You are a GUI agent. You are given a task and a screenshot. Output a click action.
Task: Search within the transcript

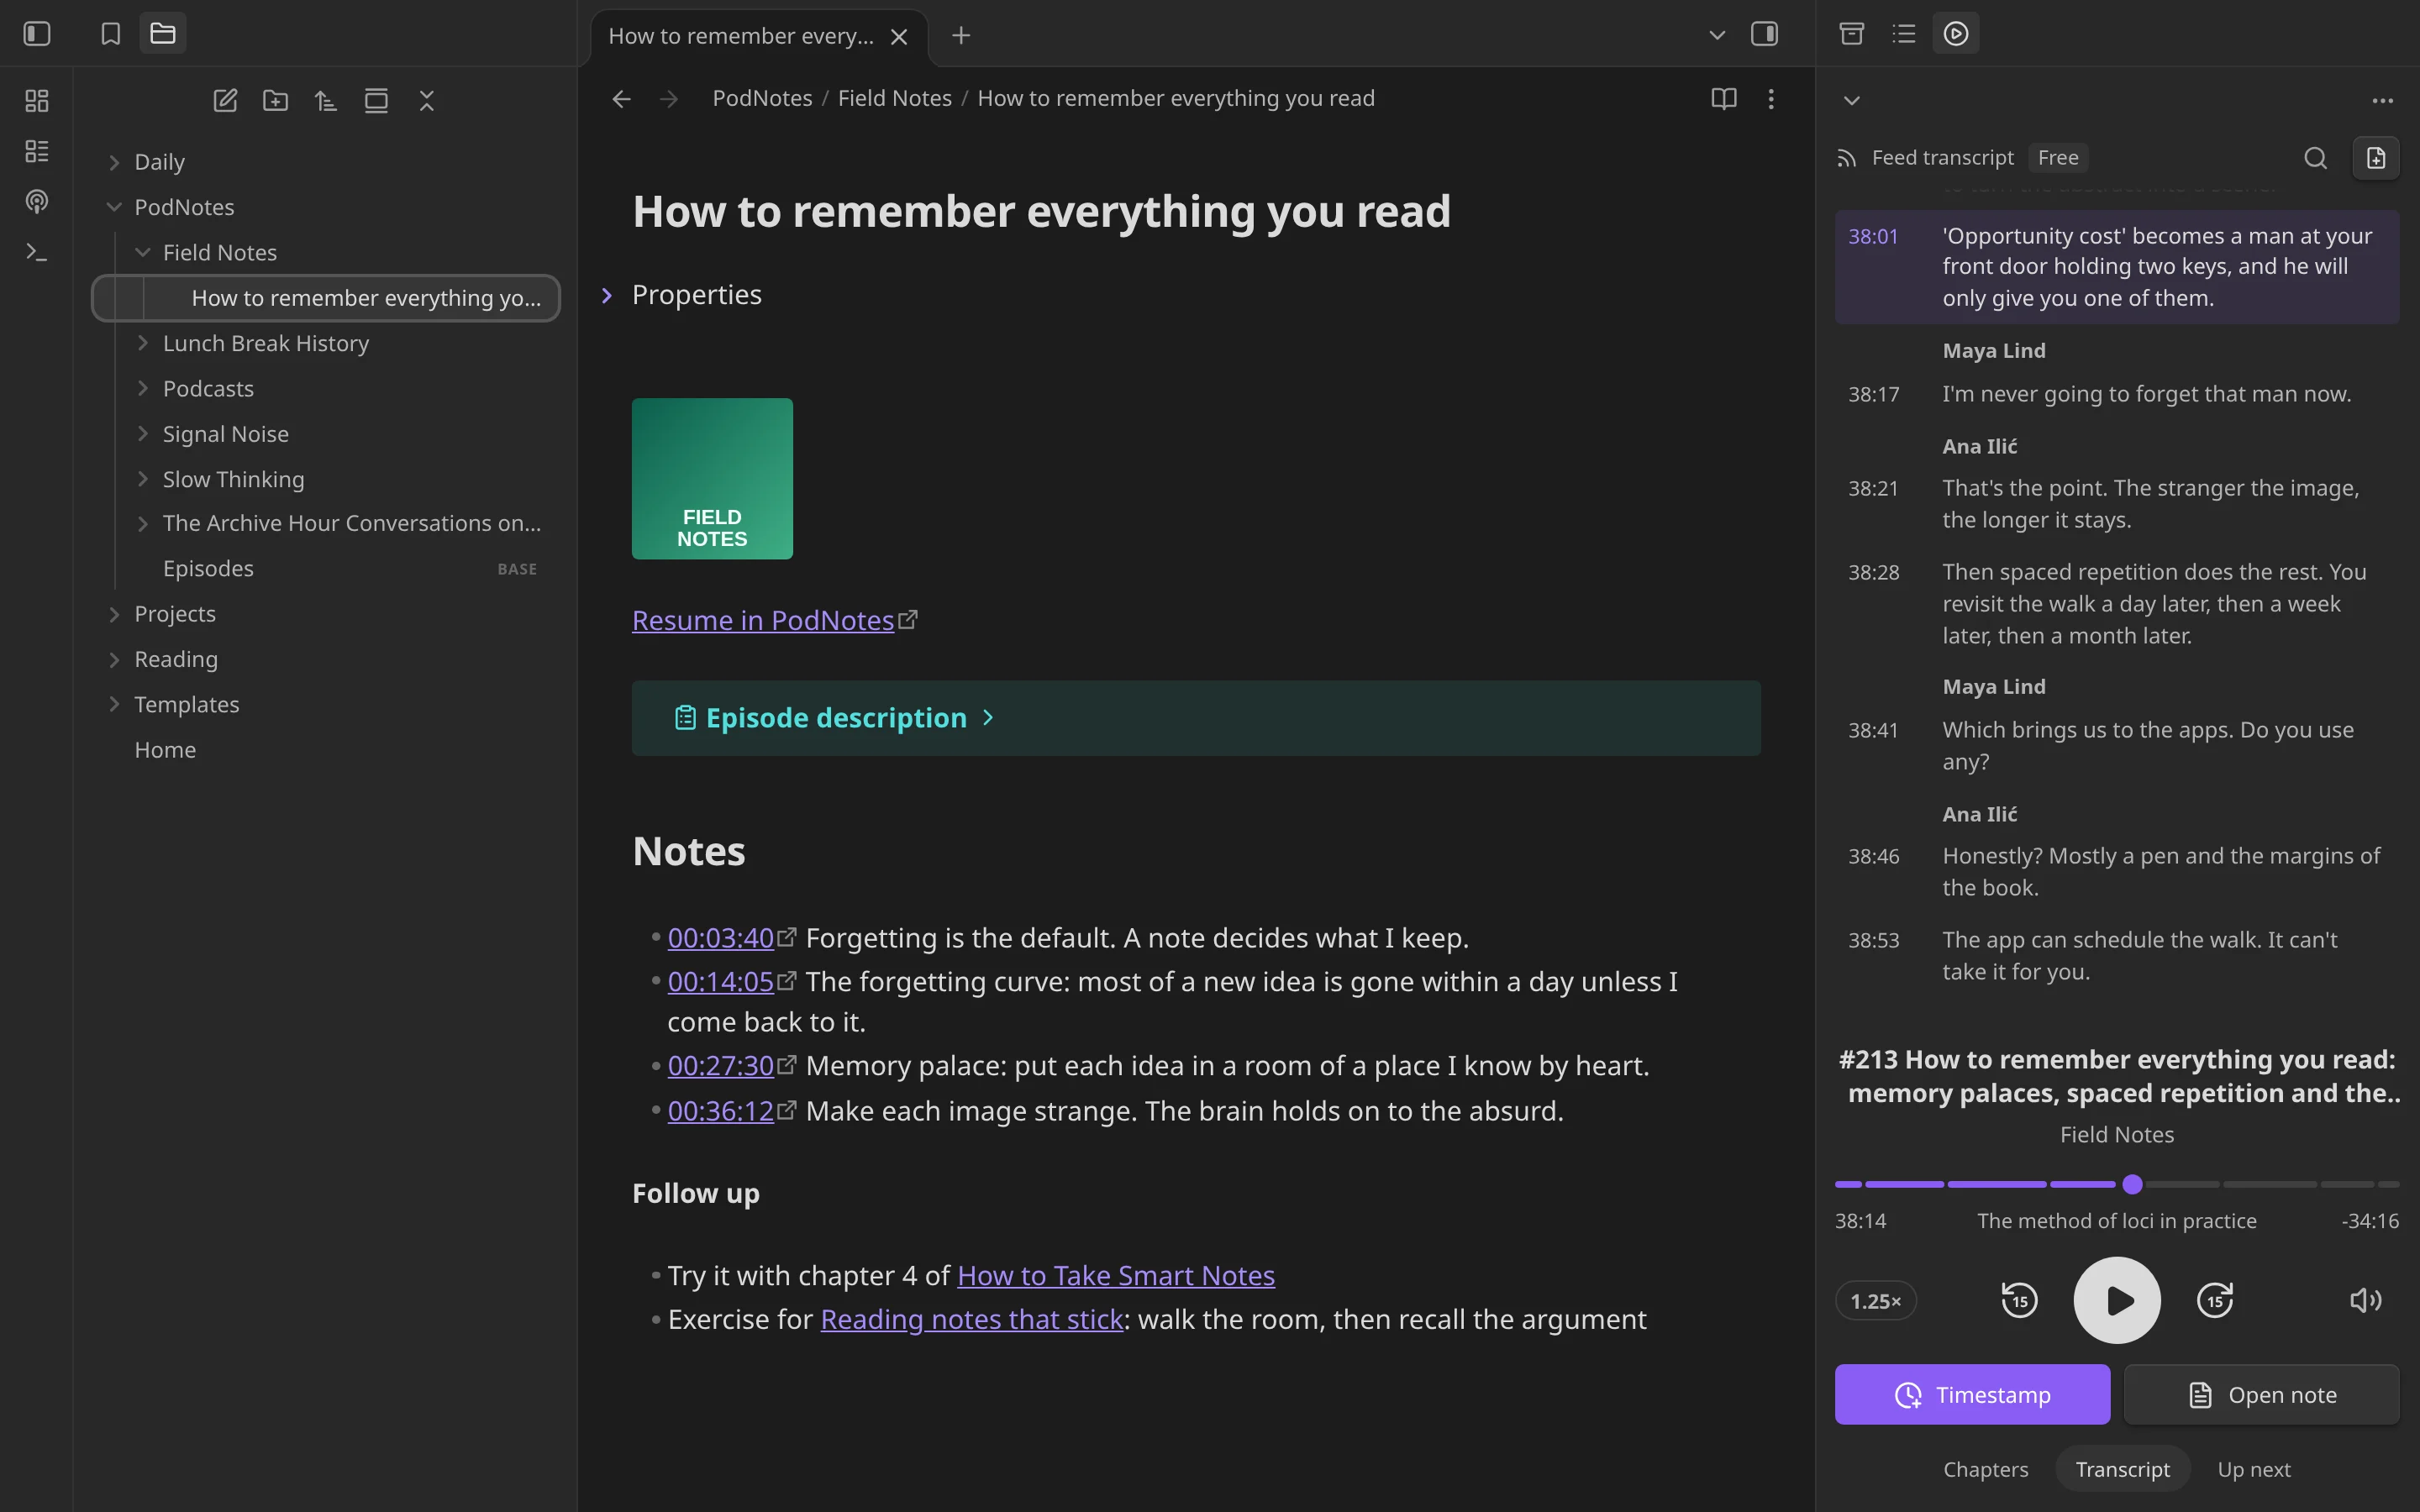pyautogui.click(x=2315, y=158)
